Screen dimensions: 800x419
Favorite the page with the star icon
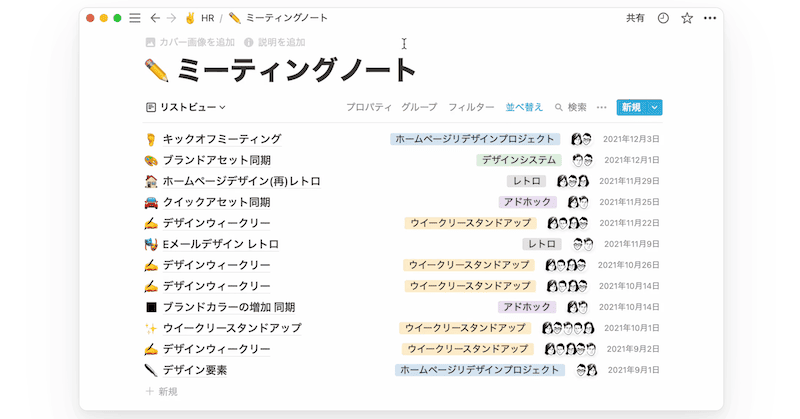687,18
